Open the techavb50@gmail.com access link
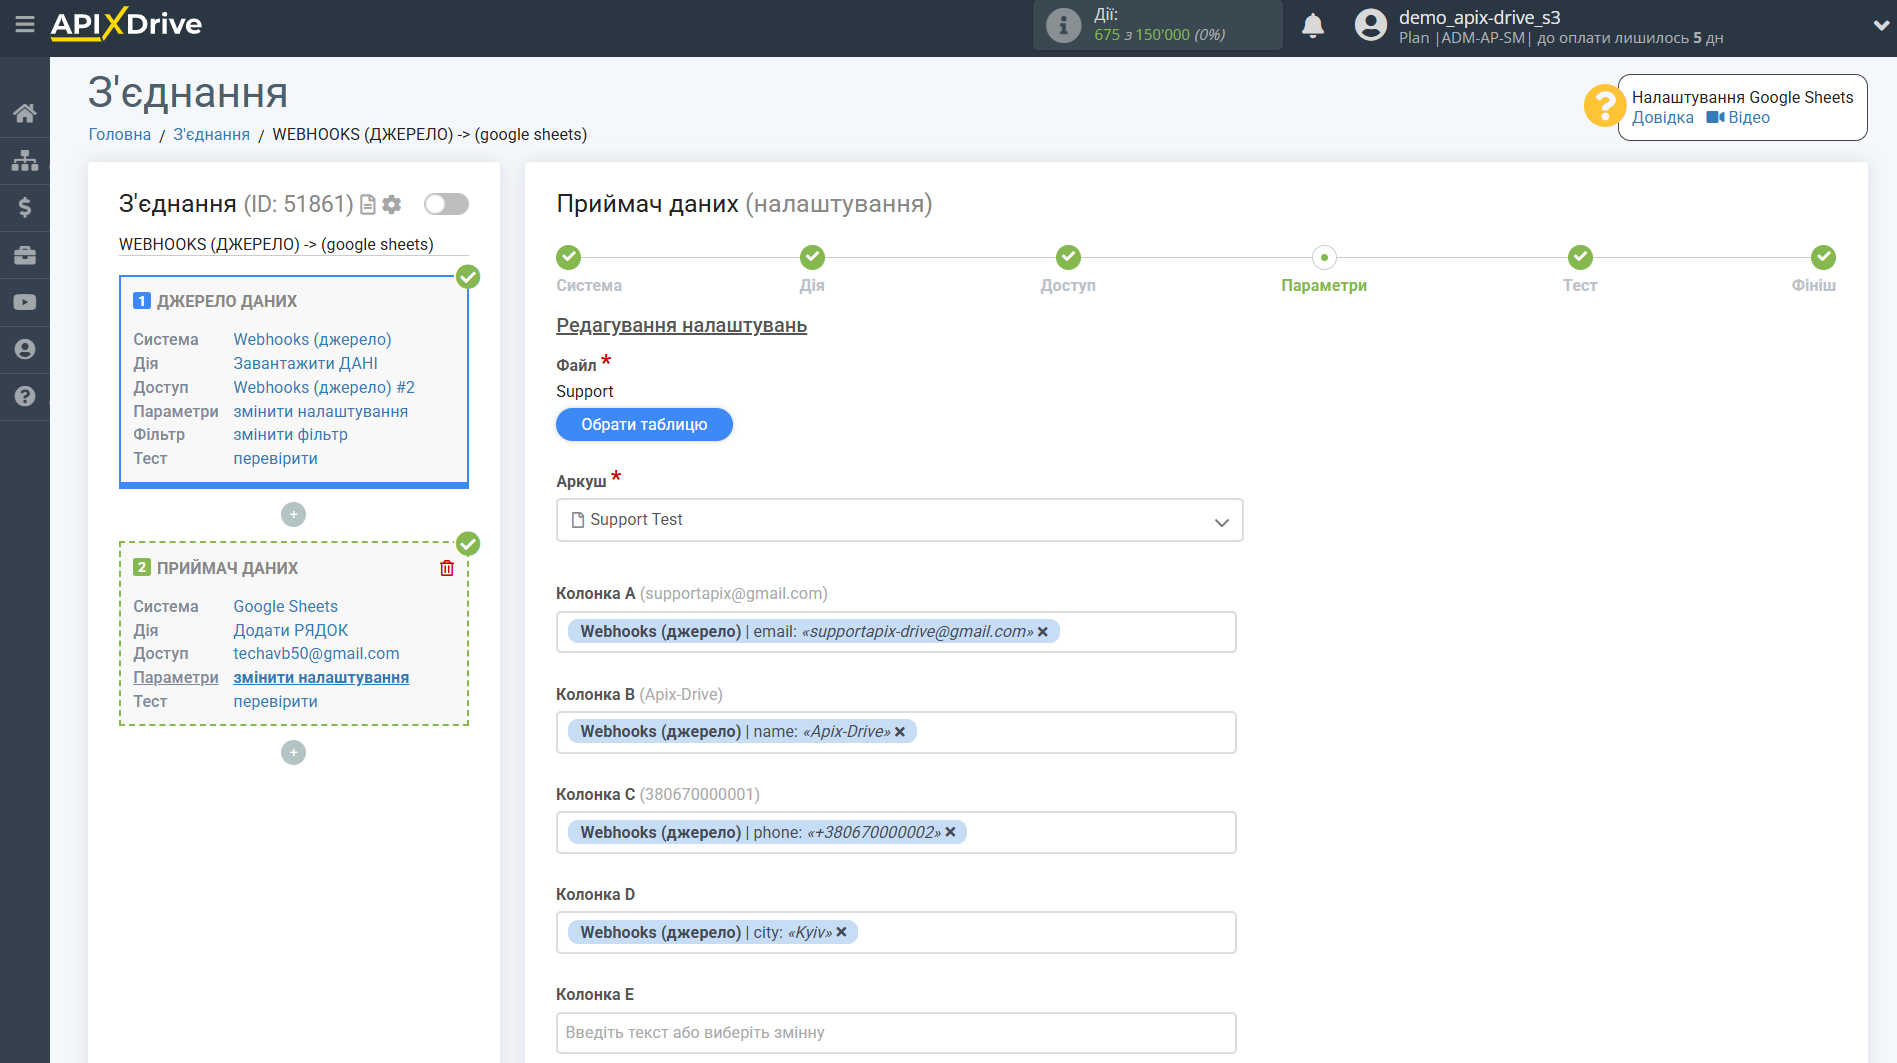Screen dimensions: 1897x1063 click(316, 653)
